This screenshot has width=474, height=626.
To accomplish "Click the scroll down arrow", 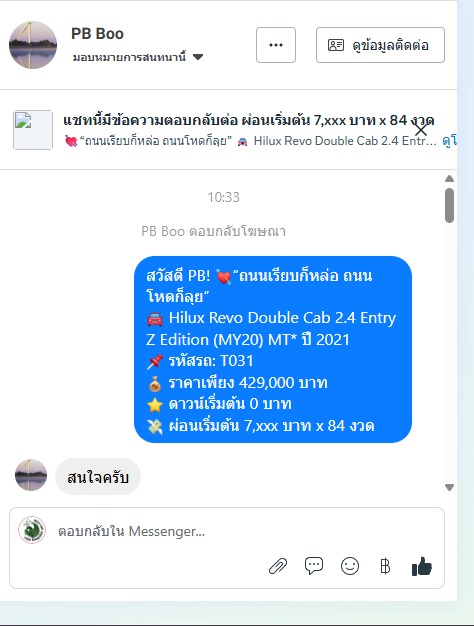I will pos(449,487).
